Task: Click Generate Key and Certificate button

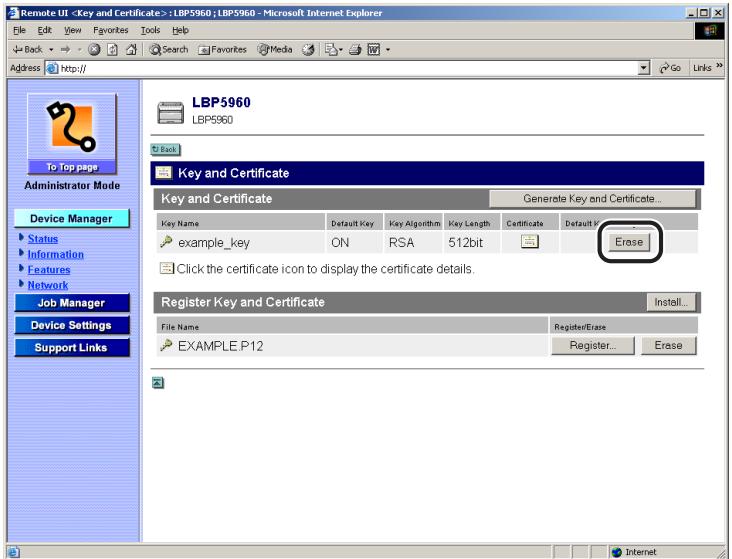Action: coord(592,199)
